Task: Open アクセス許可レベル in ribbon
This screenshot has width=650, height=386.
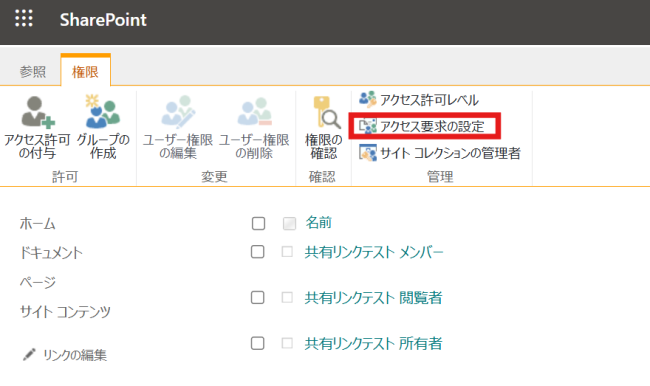Action: (419, 100)
